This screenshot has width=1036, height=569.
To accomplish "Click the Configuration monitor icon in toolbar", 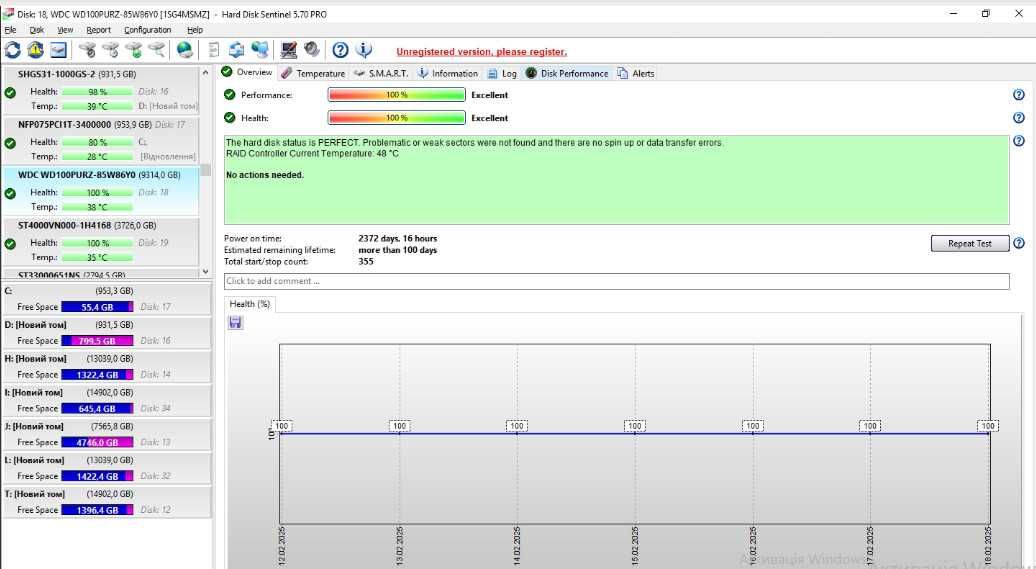I will coord(289,50).
